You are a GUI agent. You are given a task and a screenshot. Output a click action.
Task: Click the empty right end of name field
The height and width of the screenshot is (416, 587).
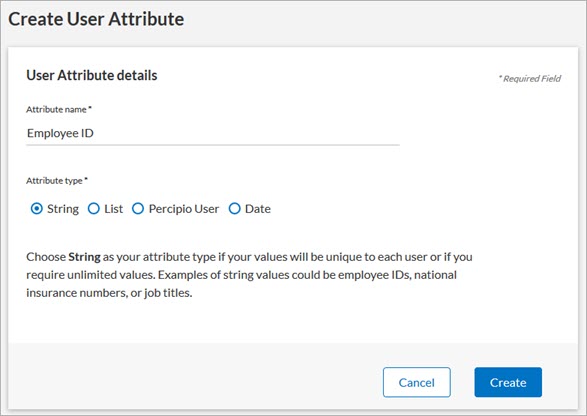click(337, 133)
